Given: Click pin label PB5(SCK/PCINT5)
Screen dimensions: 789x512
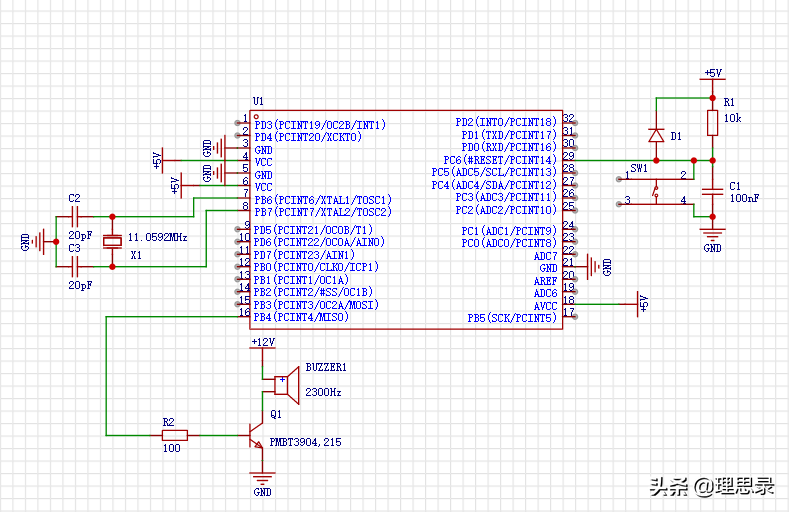Looking at the screenshot, I should pyautogui.click(x=512, y=318).
